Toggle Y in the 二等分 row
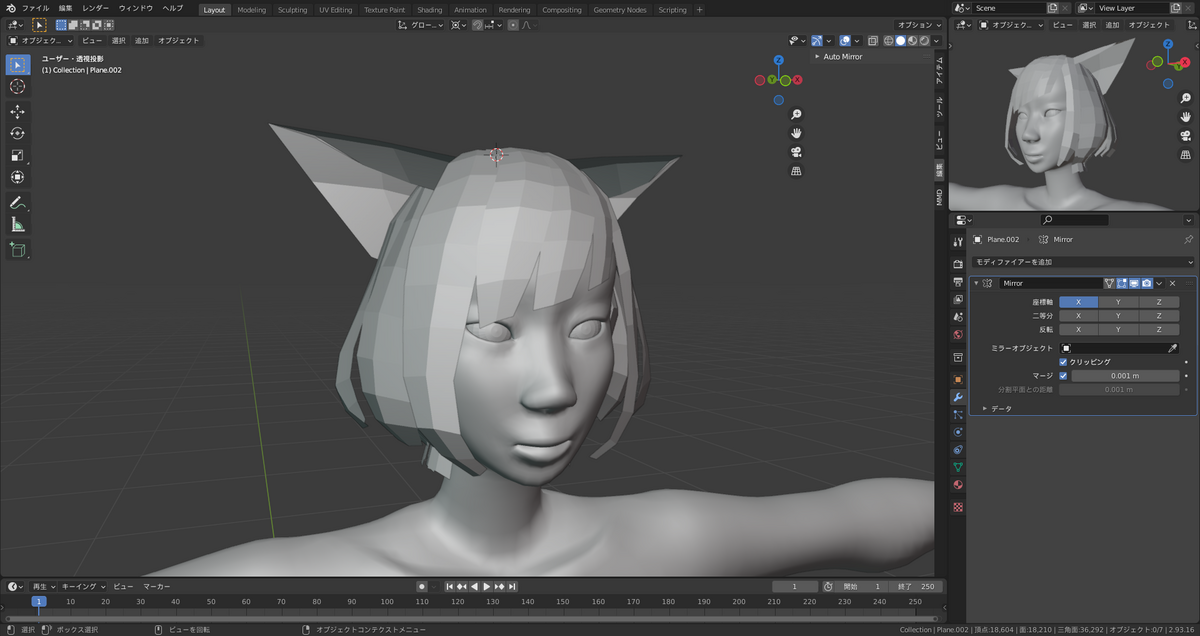 (1118, 315)
